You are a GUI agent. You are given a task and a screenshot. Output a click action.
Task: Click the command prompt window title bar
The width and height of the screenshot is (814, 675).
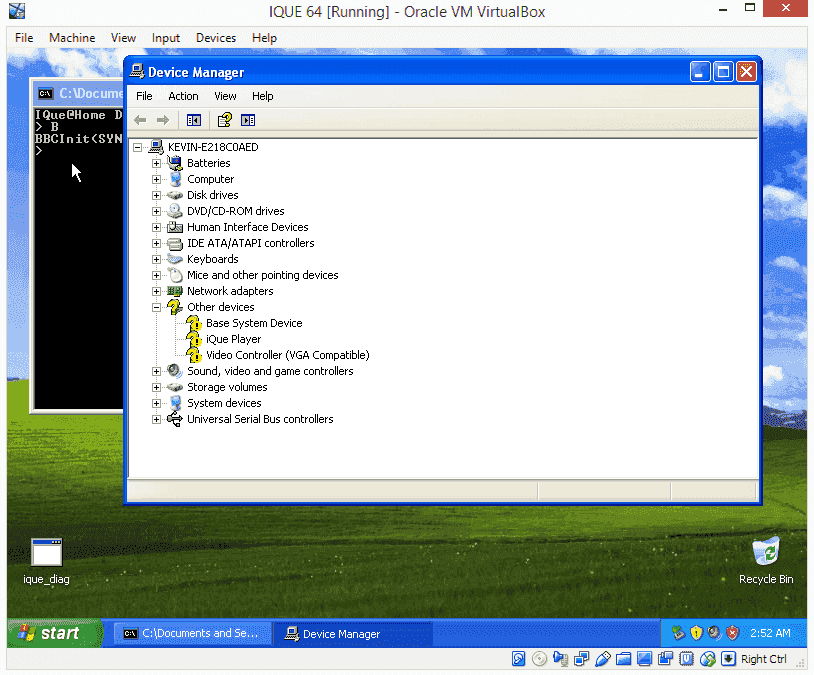tap(78, 93)
